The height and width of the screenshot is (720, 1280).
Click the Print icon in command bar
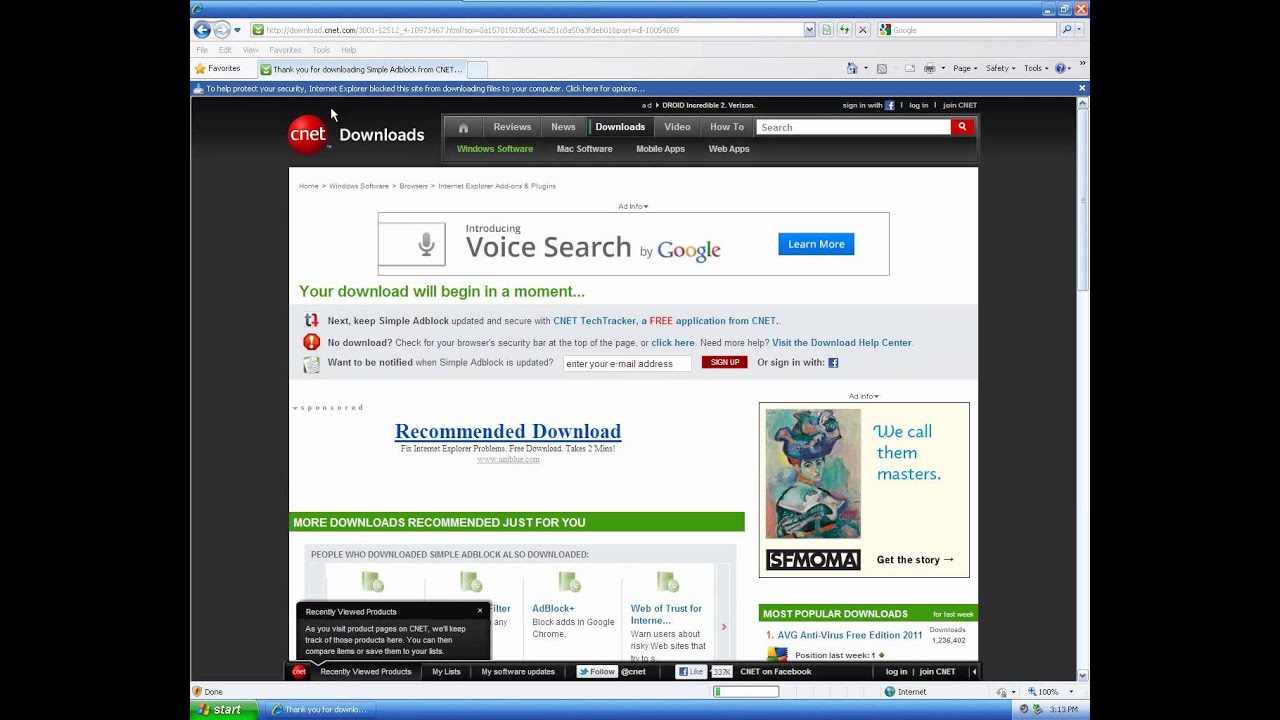pos(929,68)
